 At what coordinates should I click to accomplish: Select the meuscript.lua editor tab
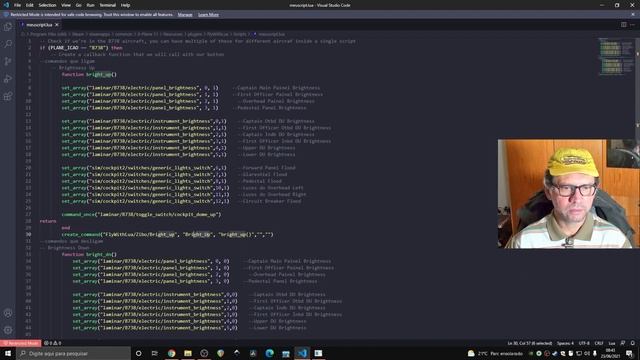(x=40, y=25)
